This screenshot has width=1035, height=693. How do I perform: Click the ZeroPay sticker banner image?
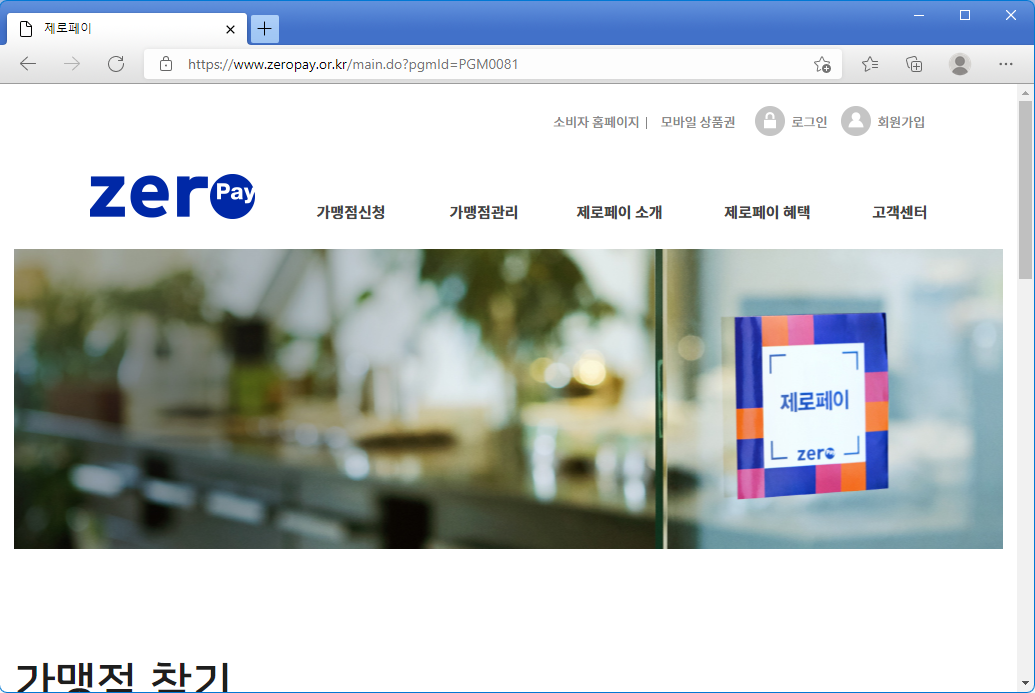pos(508,399)
